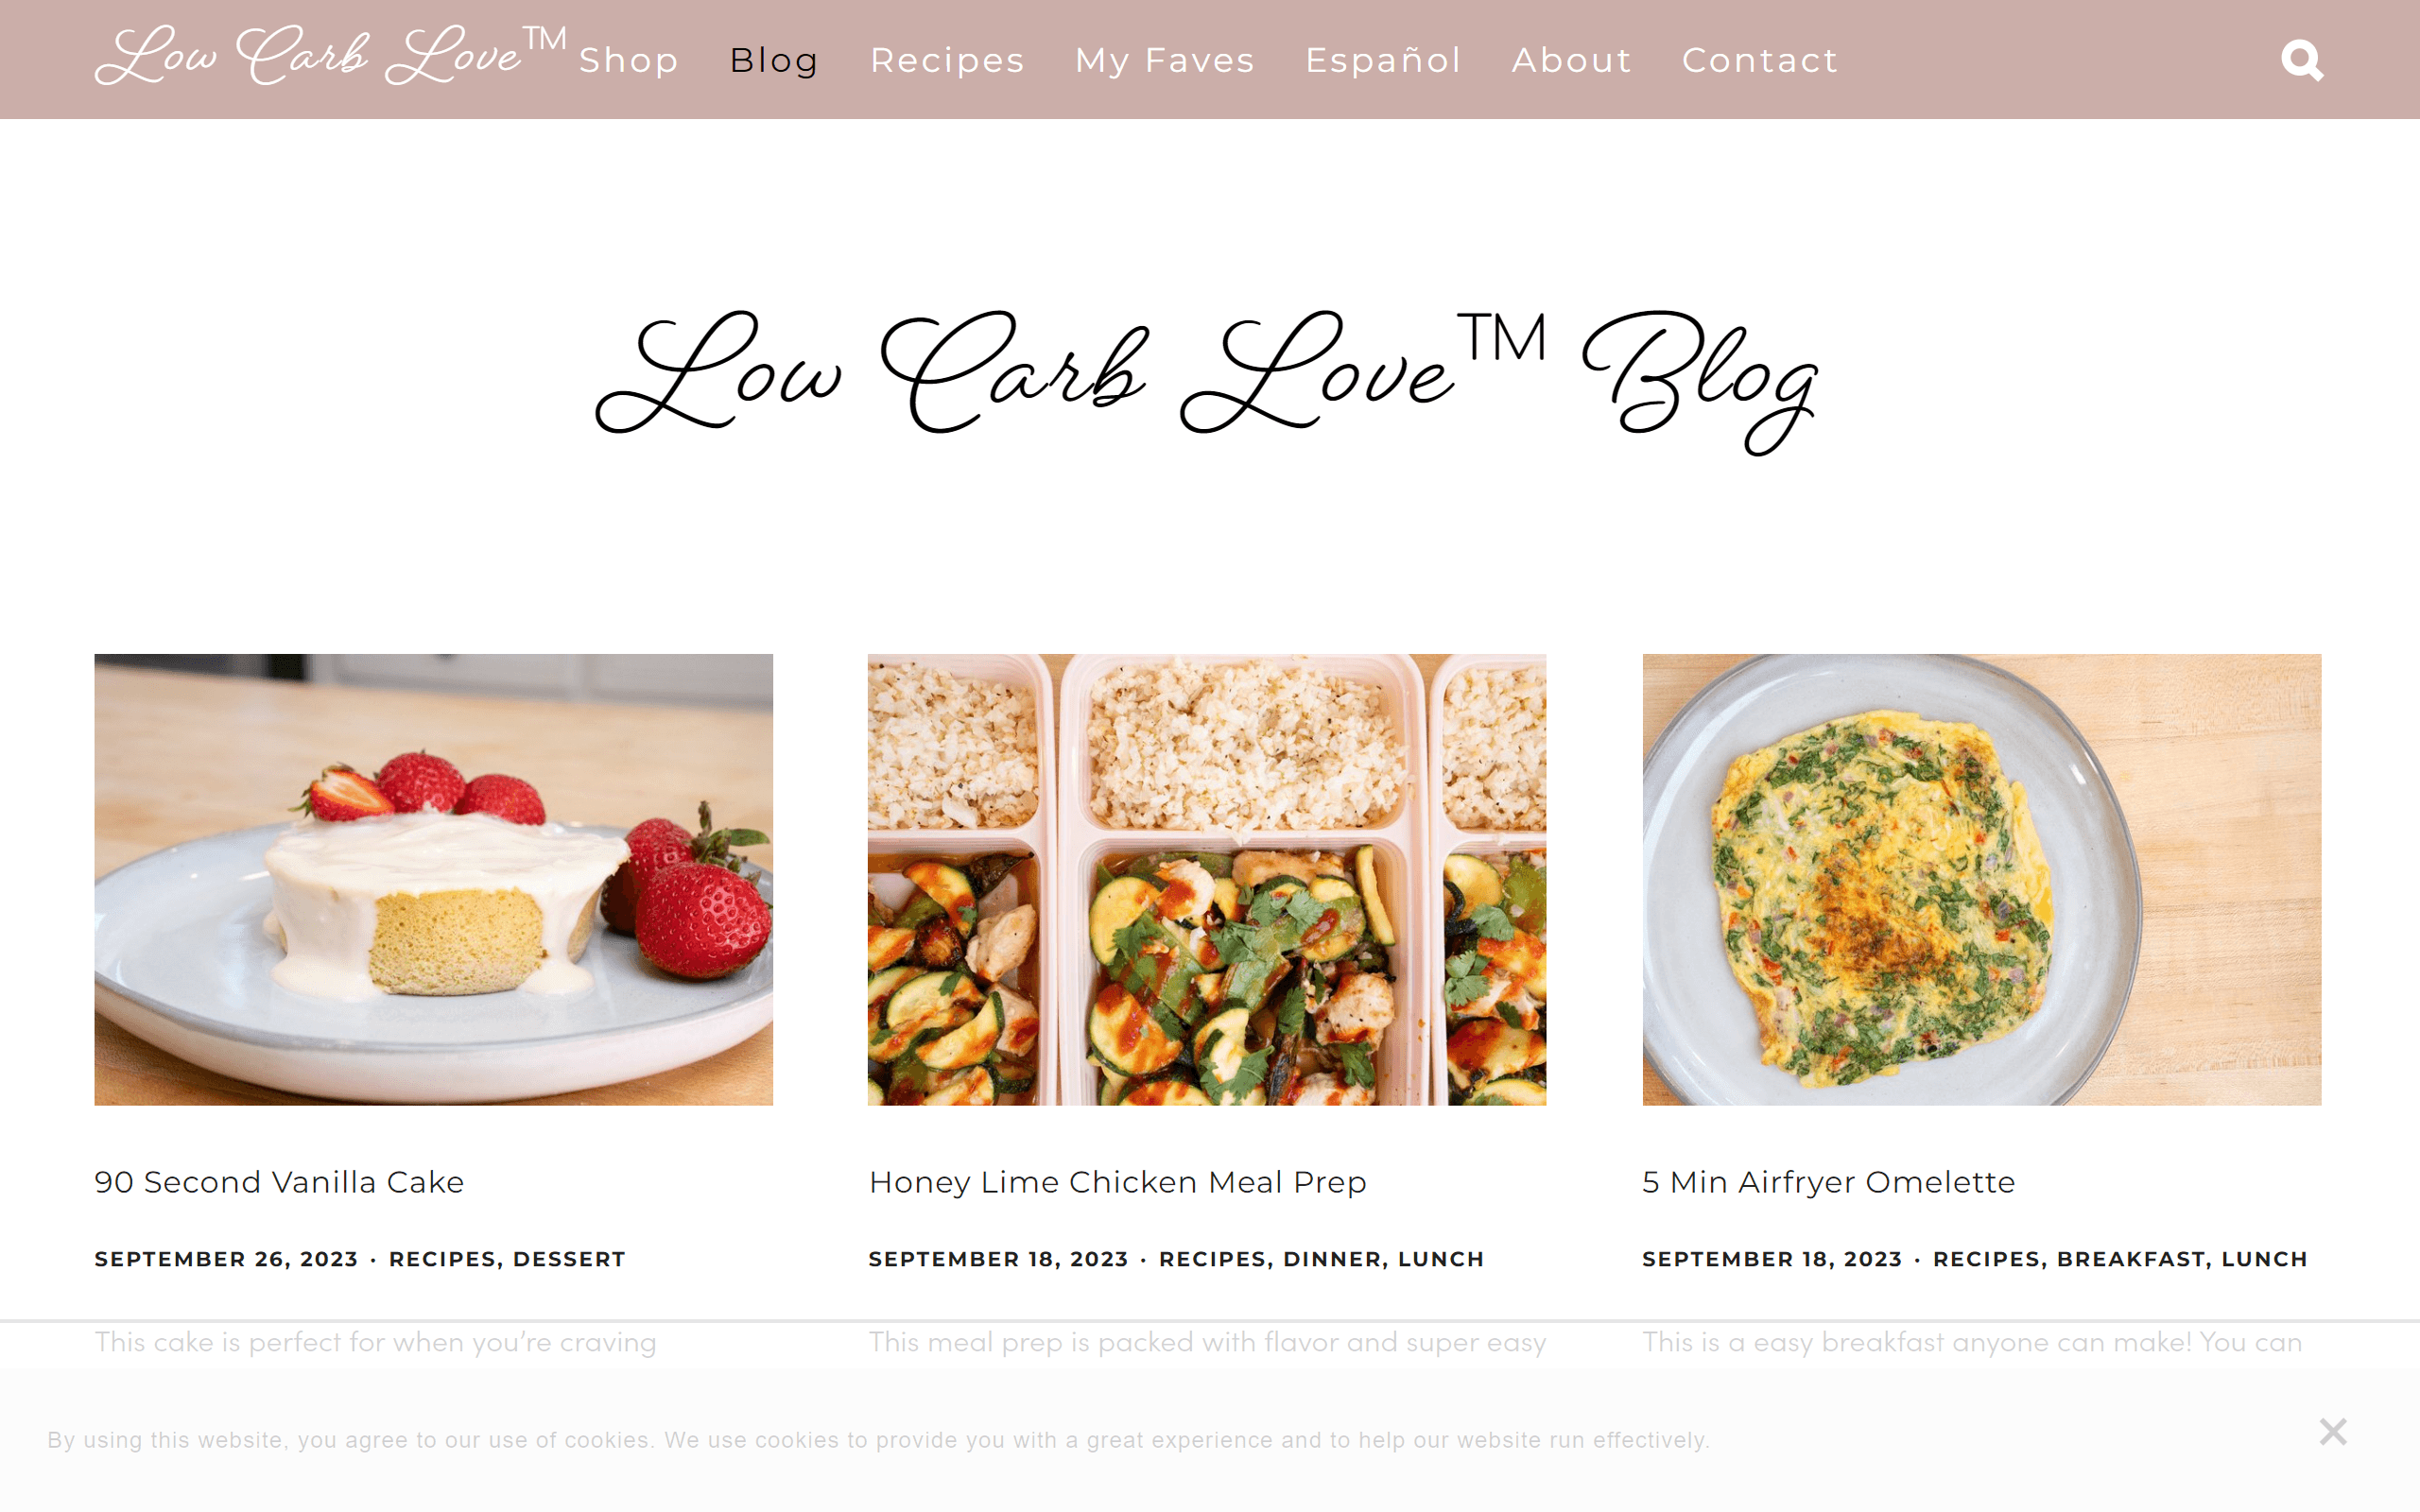Dismiss the cookie notice with X
2420x1512 pixels.
pos(2332,1431)
